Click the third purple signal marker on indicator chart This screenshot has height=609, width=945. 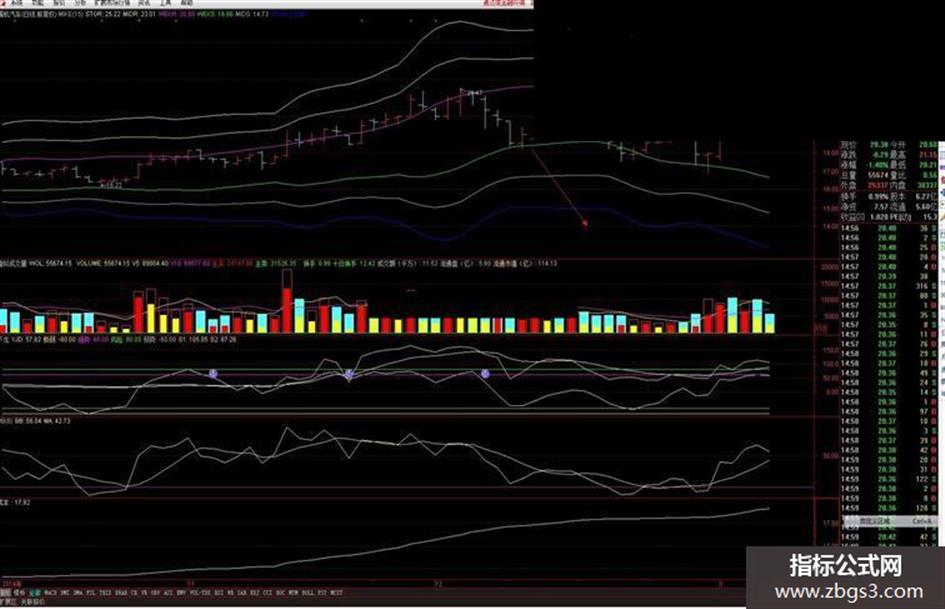click(485, 374)
